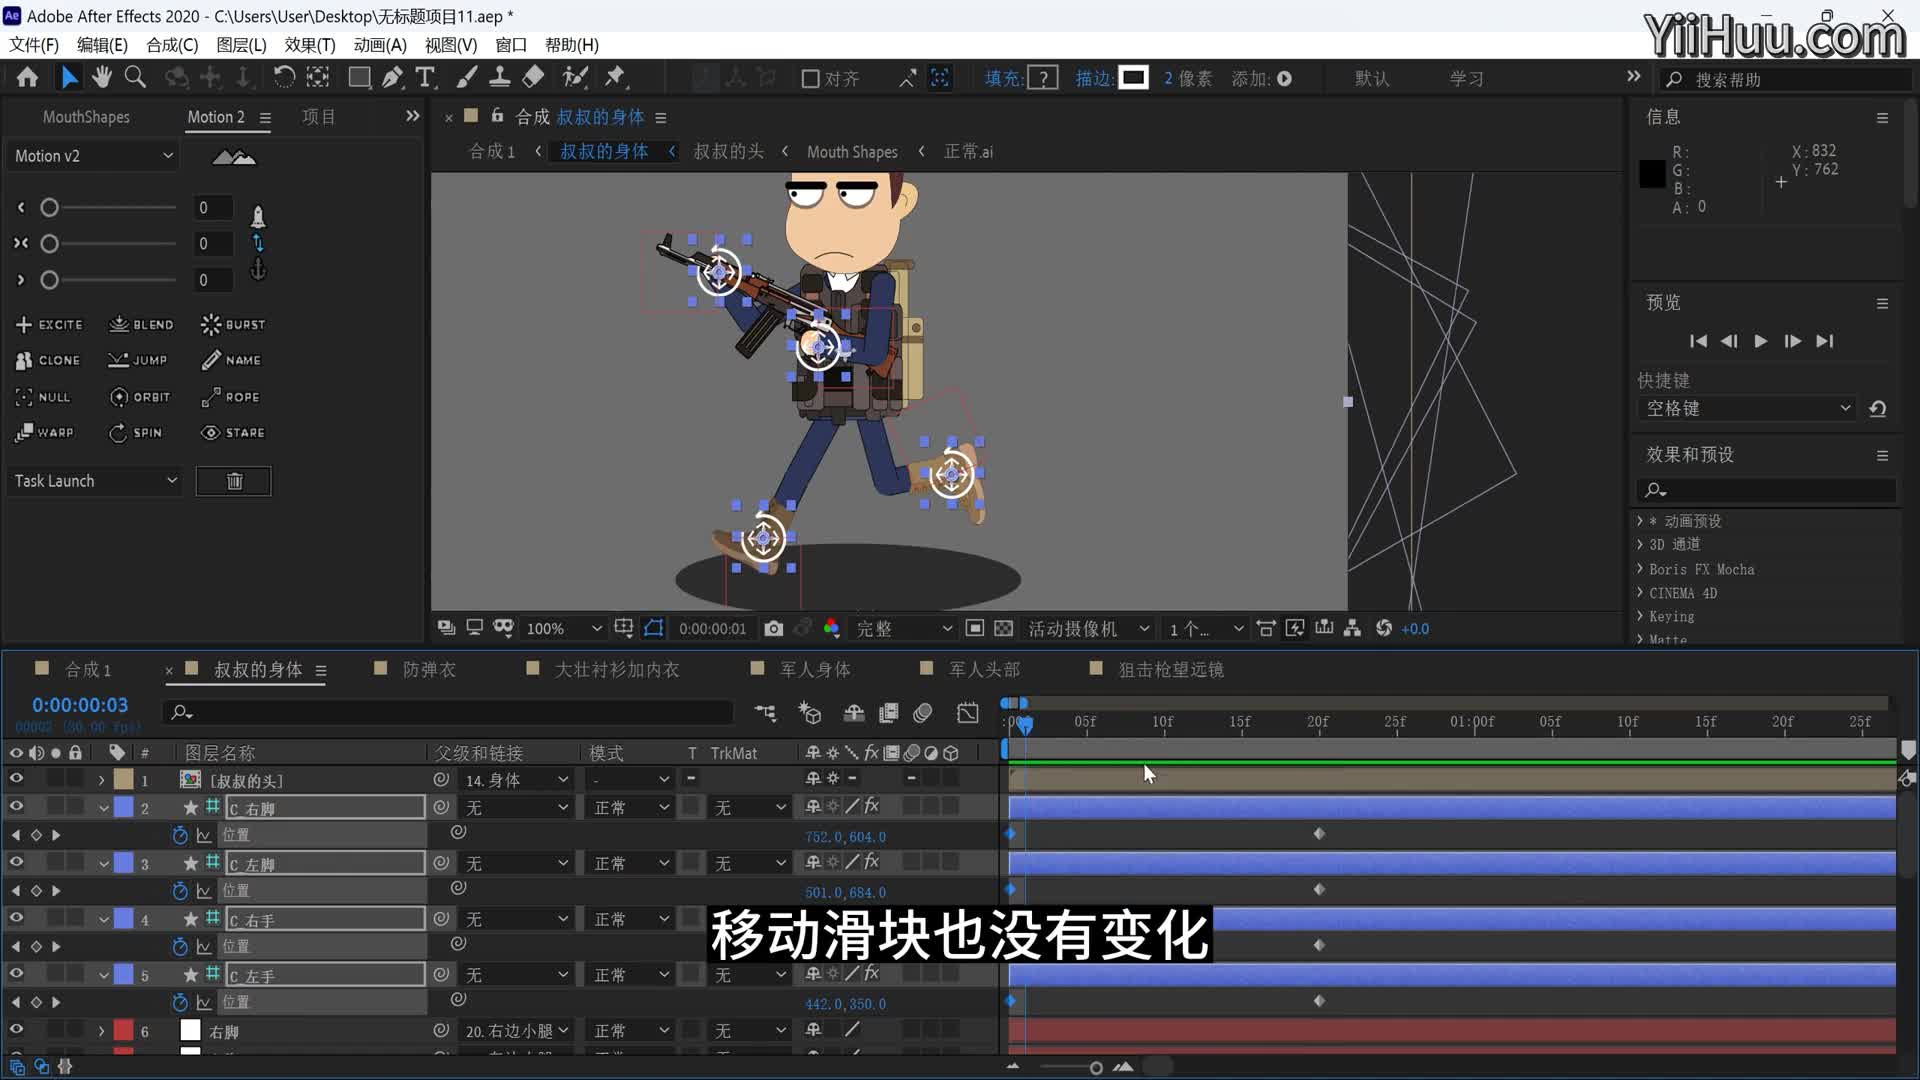Click the Play button in preview panel

coord(1761,341)
